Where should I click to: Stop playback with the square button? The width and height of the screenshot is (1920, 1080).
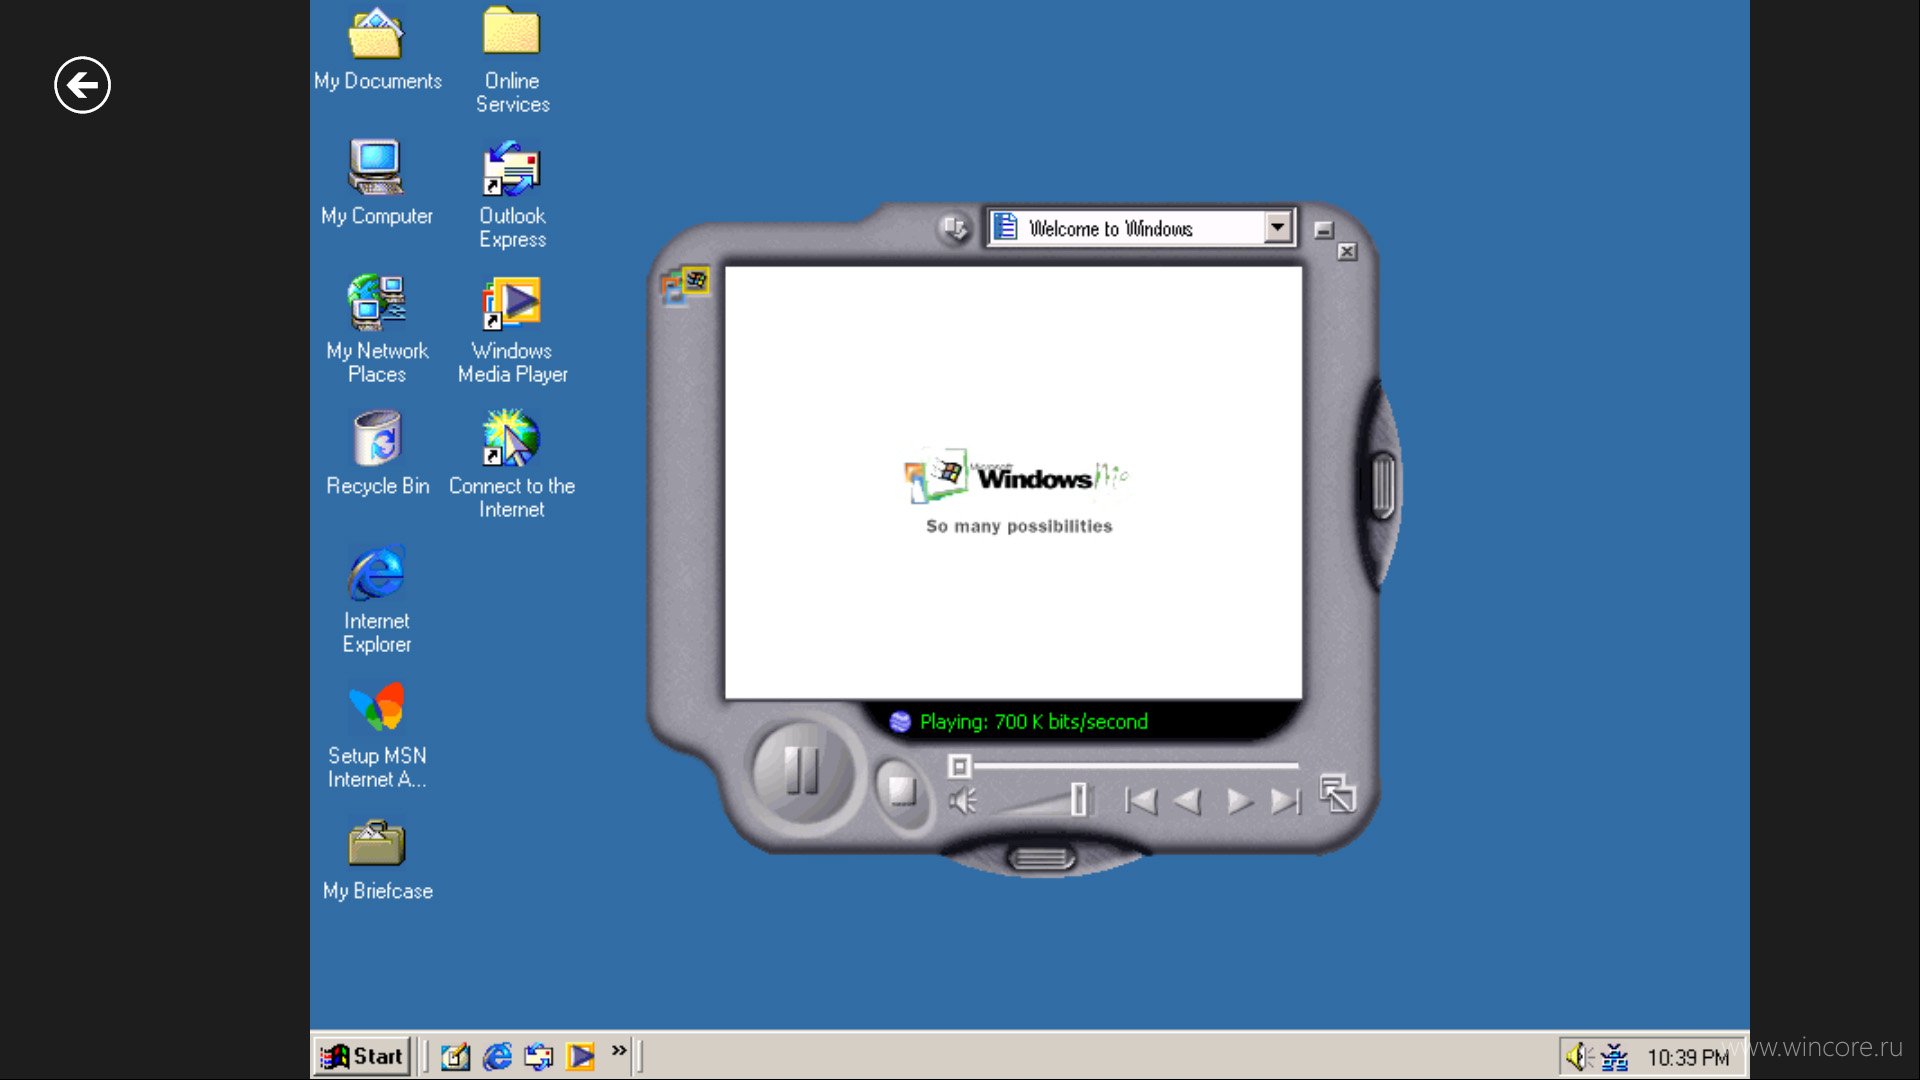click(x=902, y=791)
